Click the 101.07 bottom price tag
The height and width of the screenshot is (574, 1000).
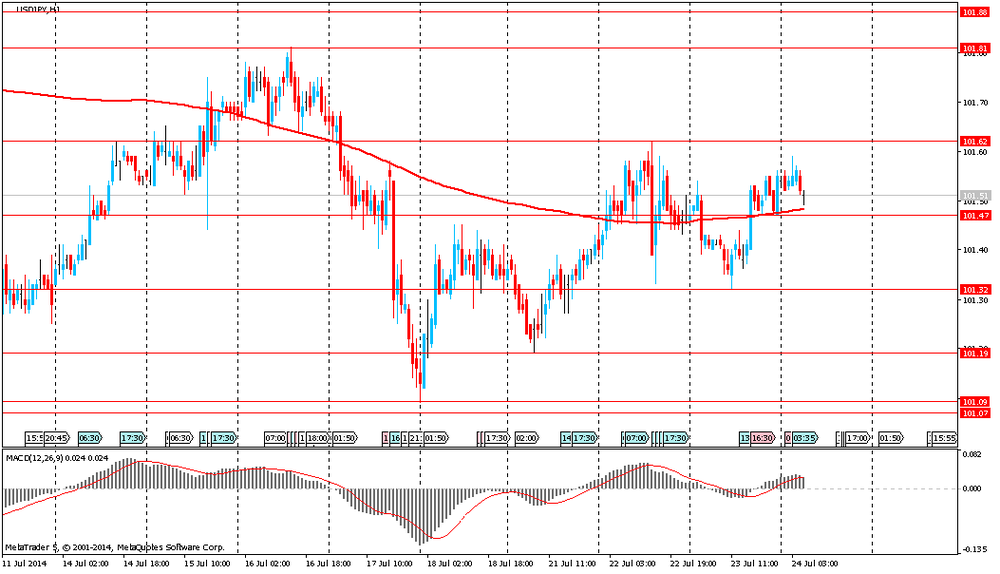pyautogui.click(x=974, y=413)
